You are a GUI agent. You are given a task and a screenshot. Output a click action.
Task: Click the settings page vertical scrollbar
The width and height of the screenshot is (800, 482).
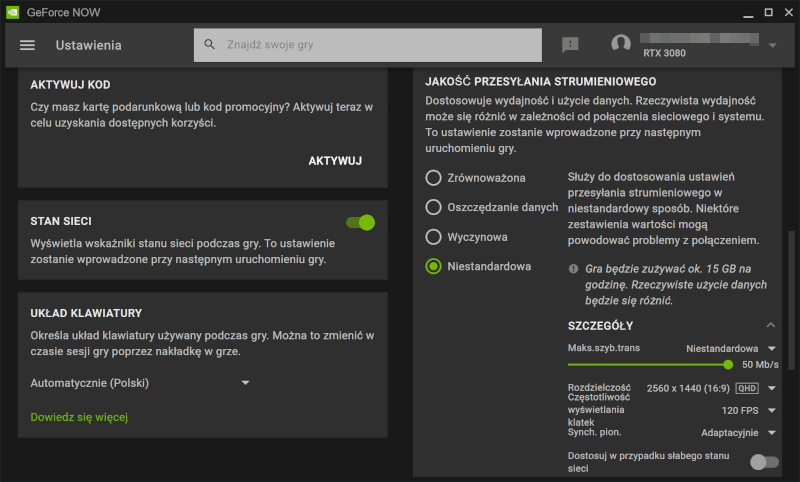[x=791, y=300]
